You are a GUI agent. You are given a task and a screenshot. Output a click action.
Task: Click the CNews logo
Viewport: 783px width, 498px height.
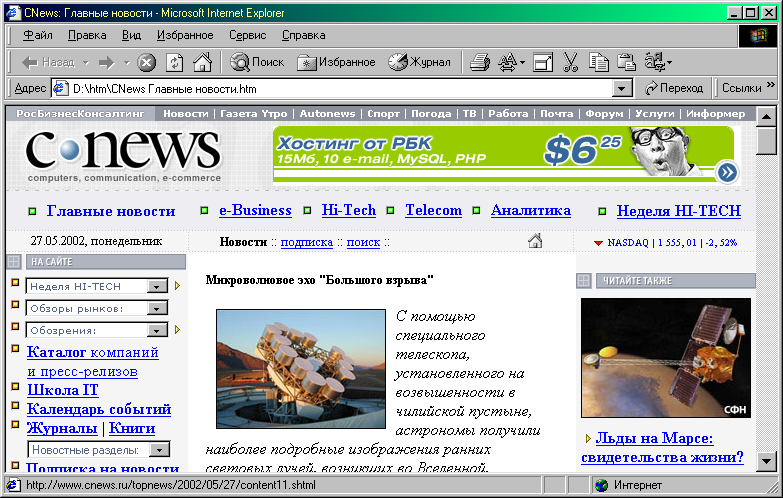(123, 156)
